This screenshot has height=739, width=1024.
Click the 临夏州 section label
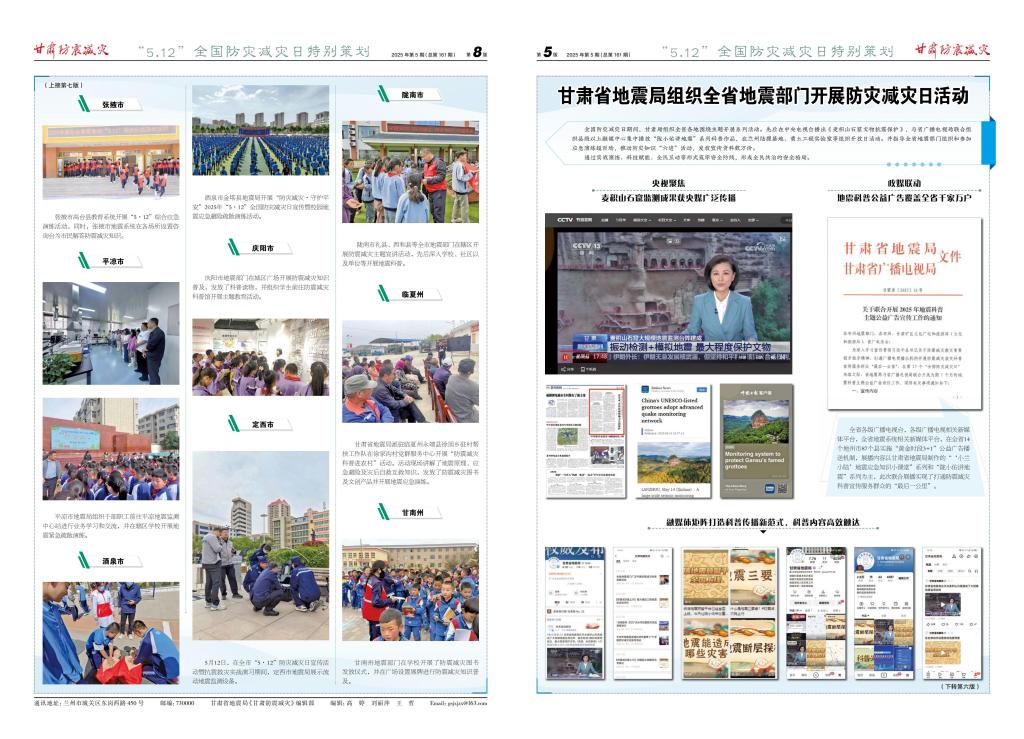tap(411, 295)
